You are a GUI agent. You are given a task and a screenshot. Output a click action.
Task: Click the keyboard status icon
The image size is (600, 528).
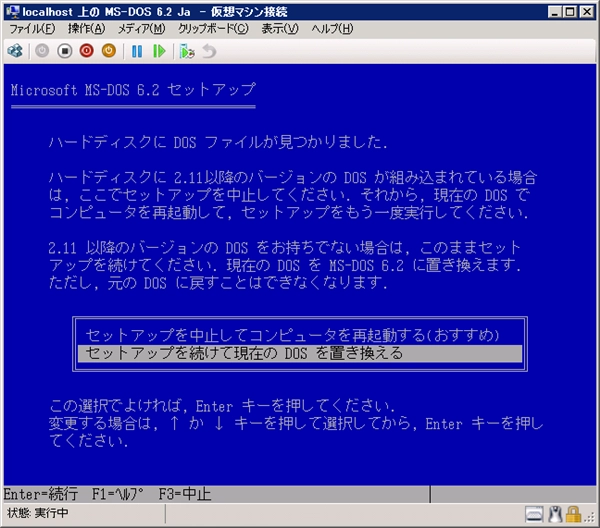click(534, 514)
